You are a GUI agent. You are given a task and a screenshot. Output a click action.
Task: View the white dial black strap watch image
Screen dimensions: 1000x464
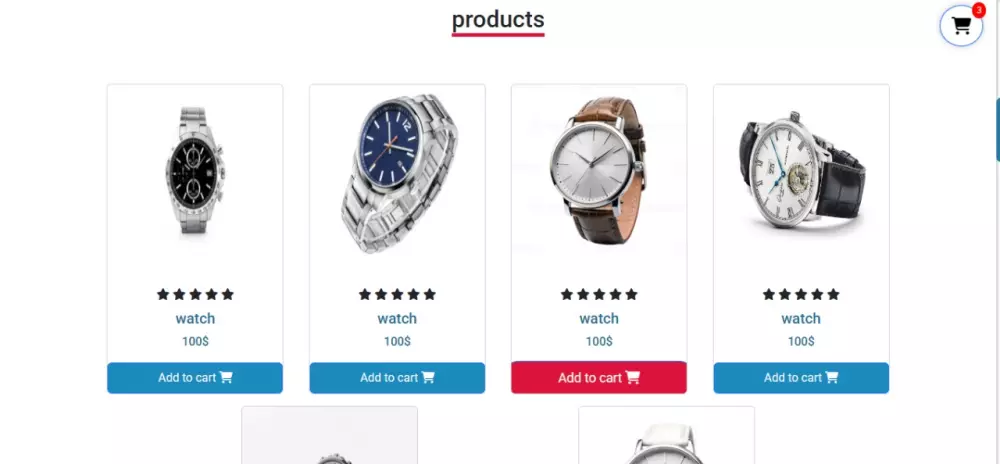pos(802,169)
